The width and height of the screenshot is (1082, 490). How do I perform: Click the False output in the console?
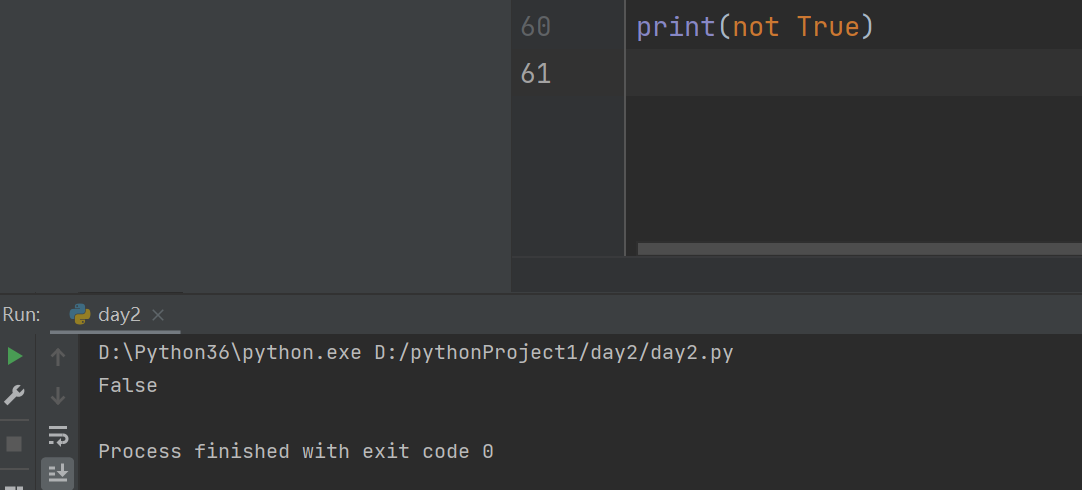coord(127,385)
